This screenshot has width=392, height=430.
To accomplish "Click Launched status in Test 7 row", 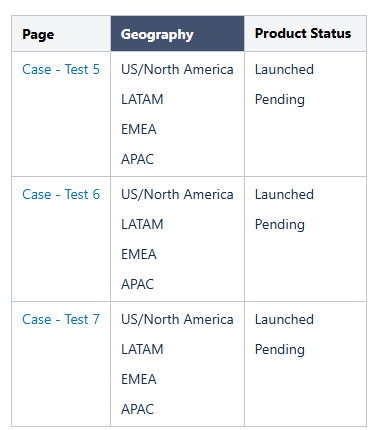I will [284, 319].
